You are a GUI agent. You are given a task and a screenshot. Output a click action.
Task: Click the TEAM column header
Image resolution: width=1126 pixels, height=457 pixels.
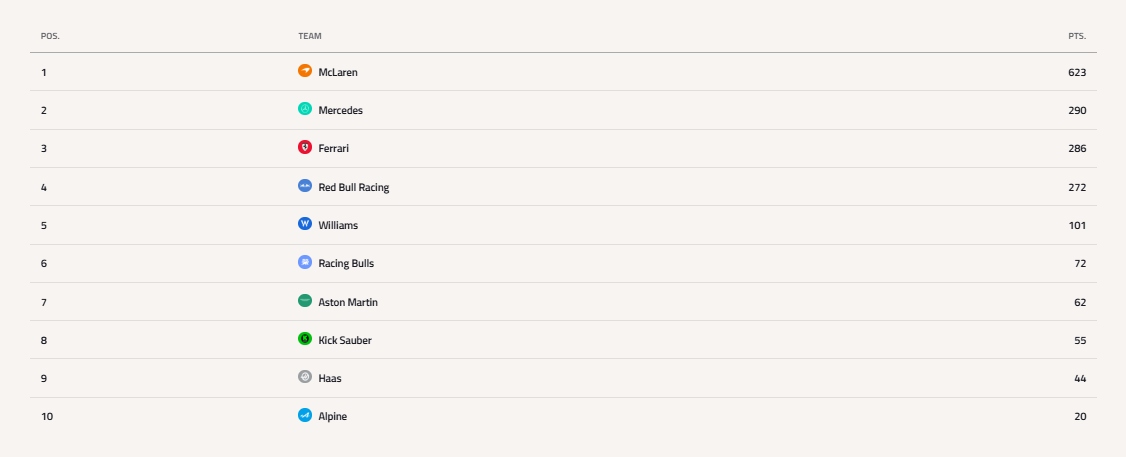pos(310,36)
